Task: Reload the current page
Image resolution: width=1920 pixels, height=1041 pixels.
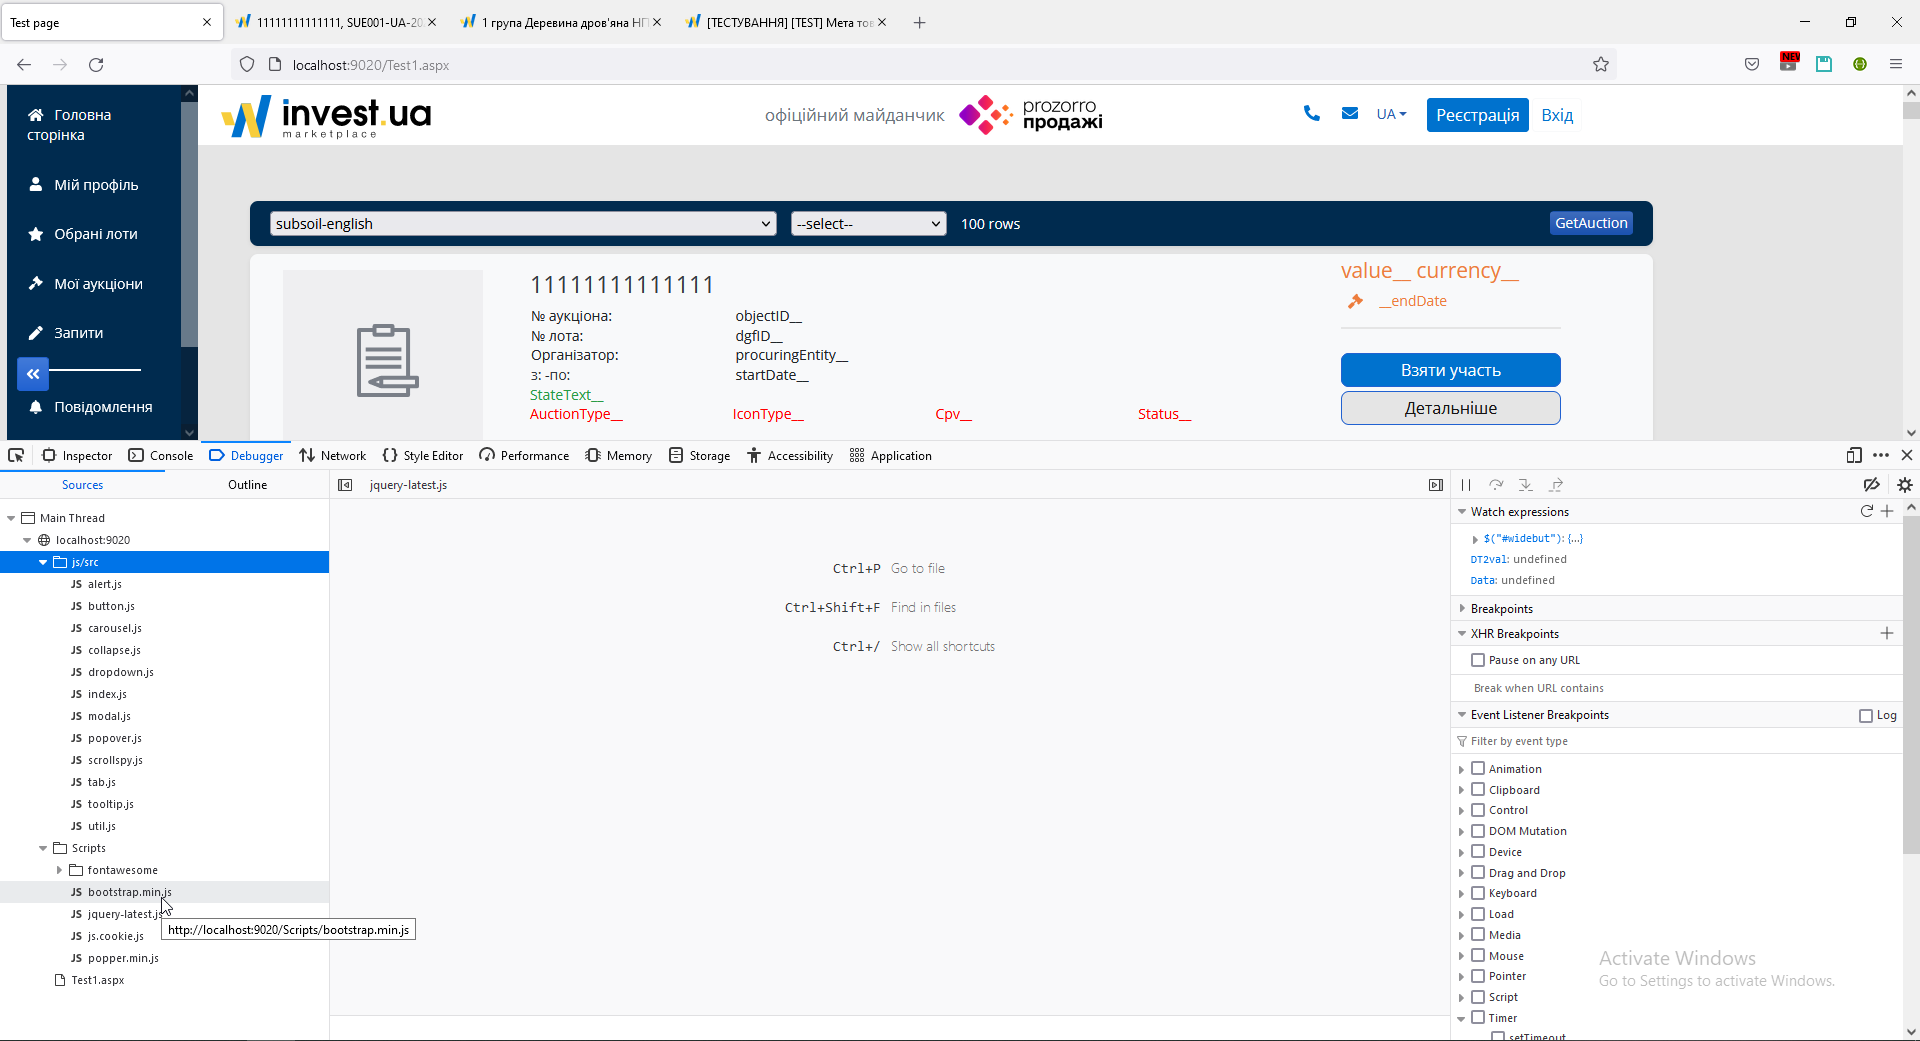Action: click(x=96, y=65)
